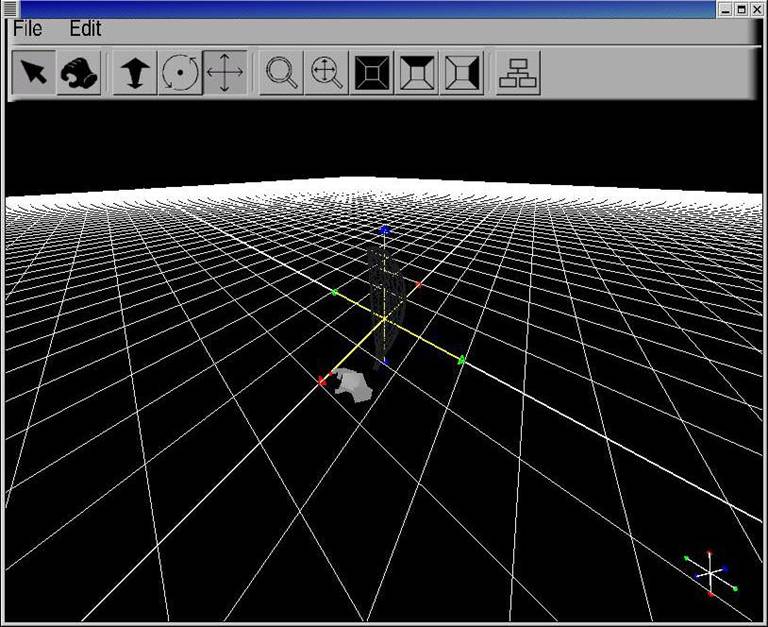Switch to the side perspective view icon
768x627 pixels.
click(462, 72)
